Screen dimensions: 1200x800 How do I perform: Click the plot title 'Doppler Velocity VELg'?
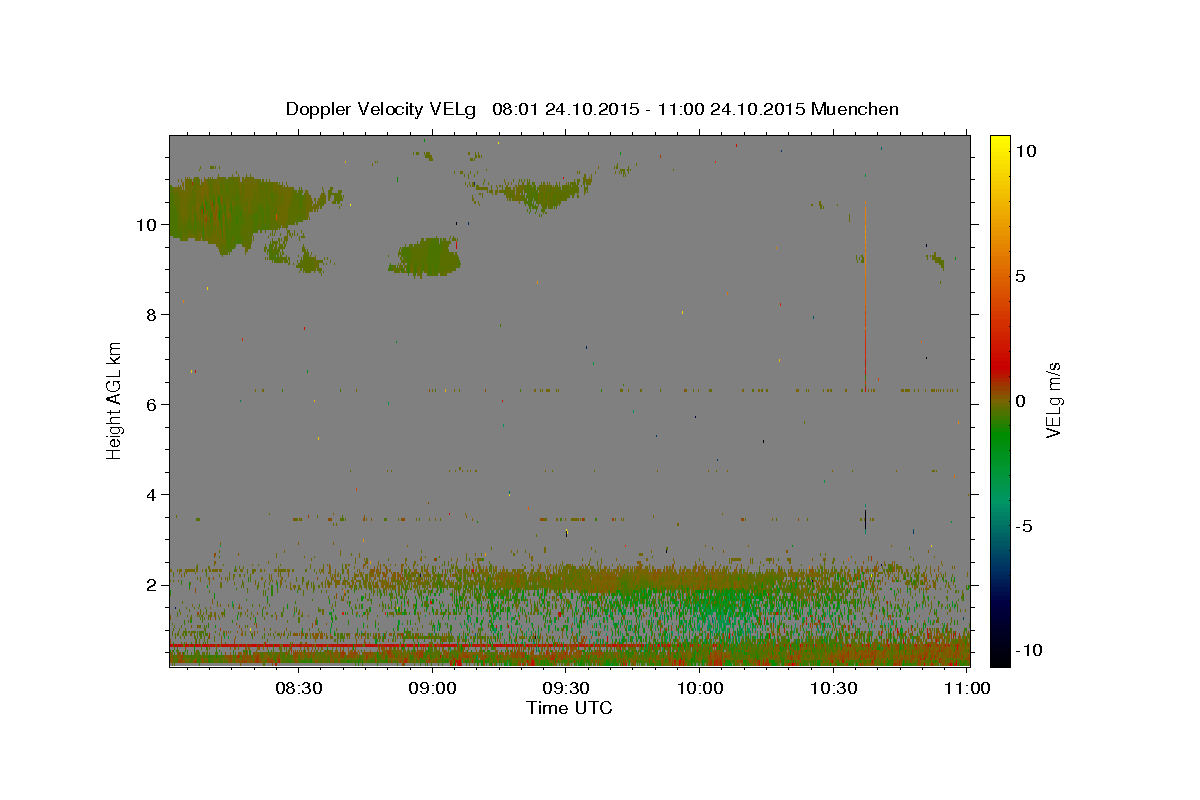tap(382, 109)
